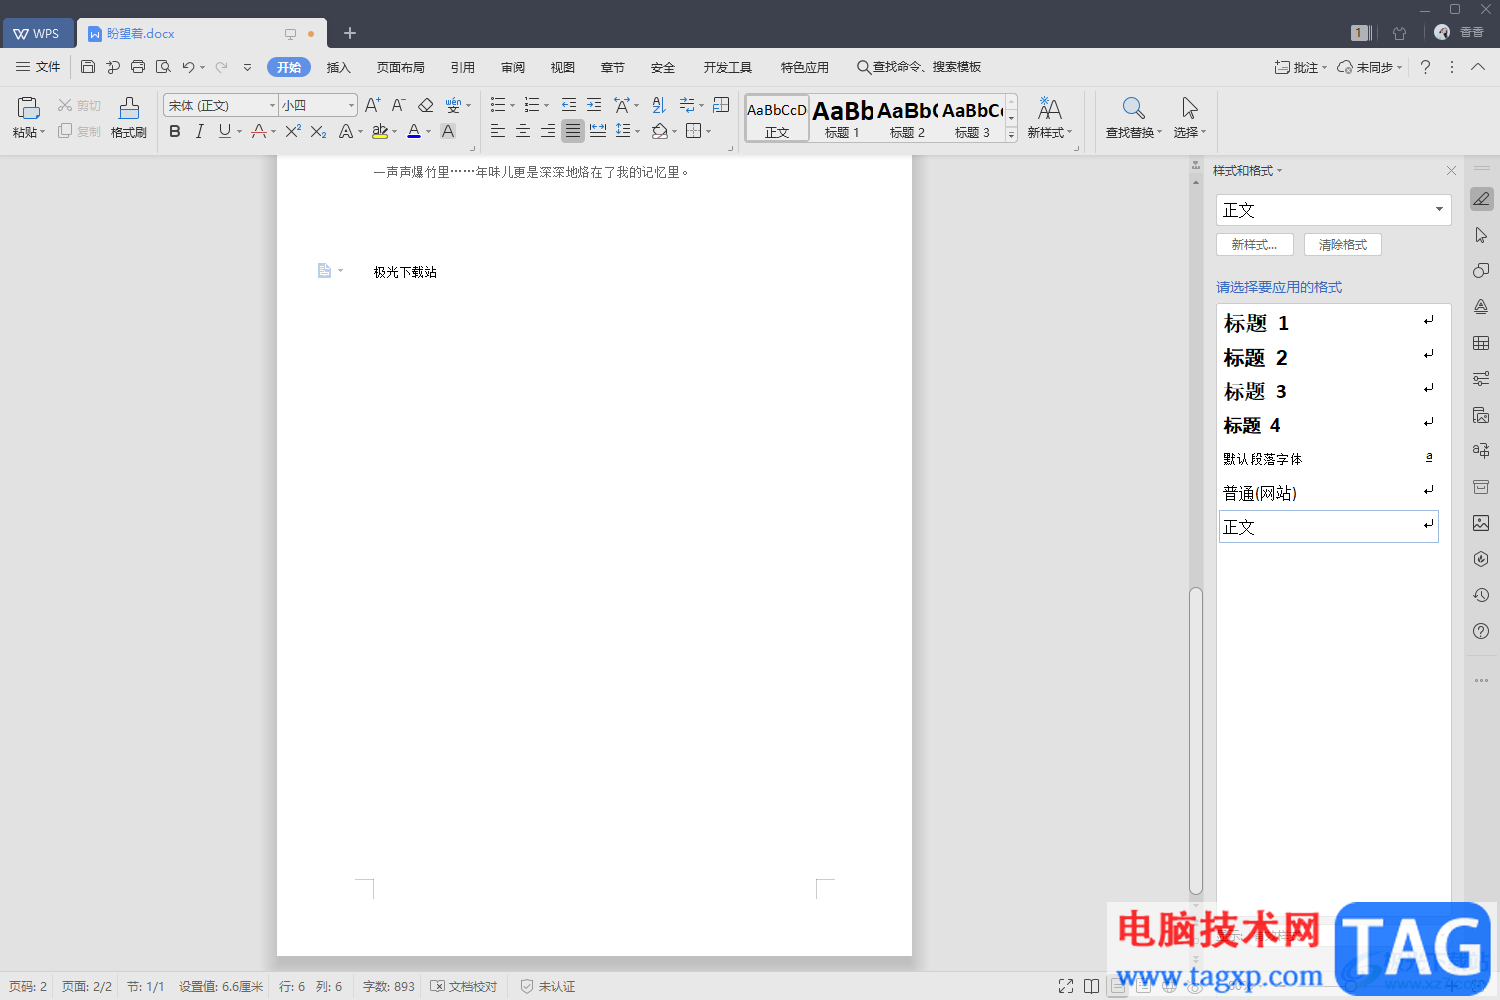Save the document with the save icon
1500x1000 pixels.
click(x=88, y=67)
